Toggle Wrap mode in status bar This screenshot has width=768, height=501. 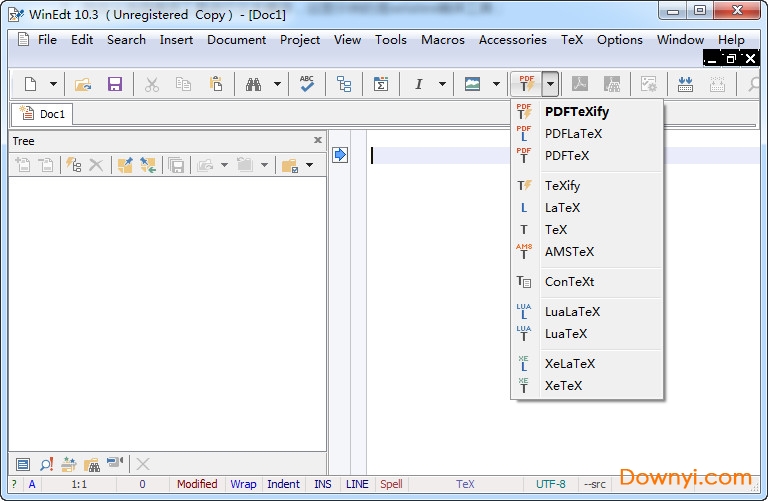tap(243, 484)
